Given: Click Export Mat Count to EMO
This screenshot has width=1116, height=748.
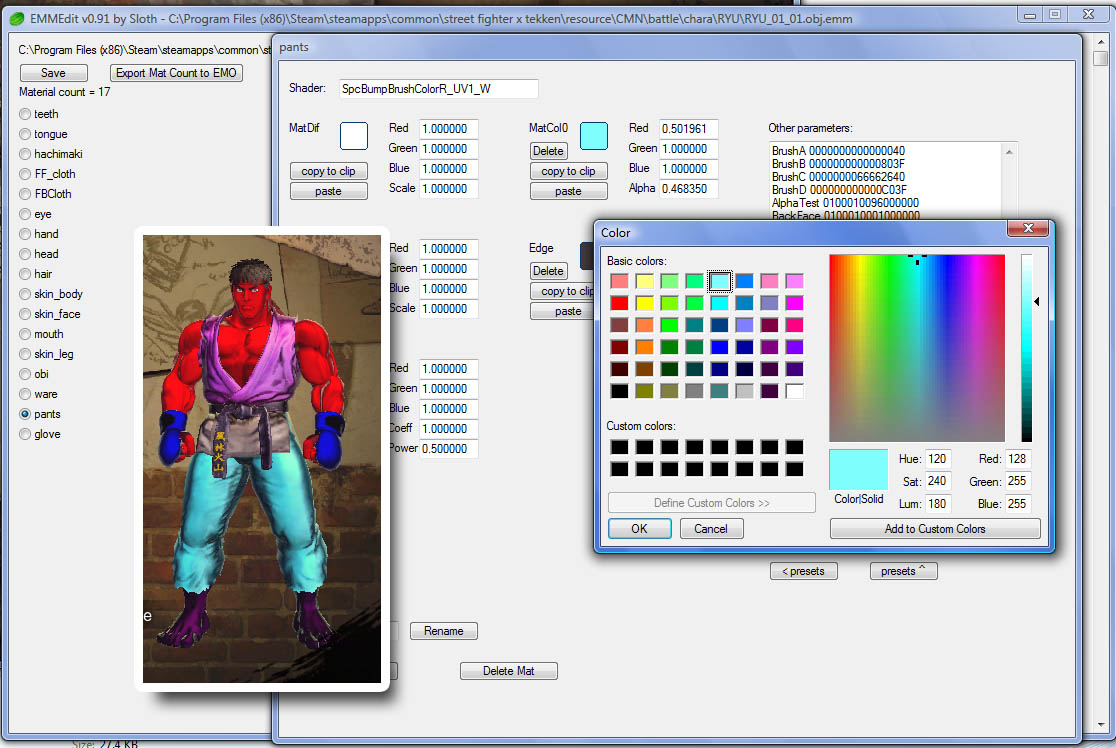Looking at the screenshot, I should [x=176, y=73].
